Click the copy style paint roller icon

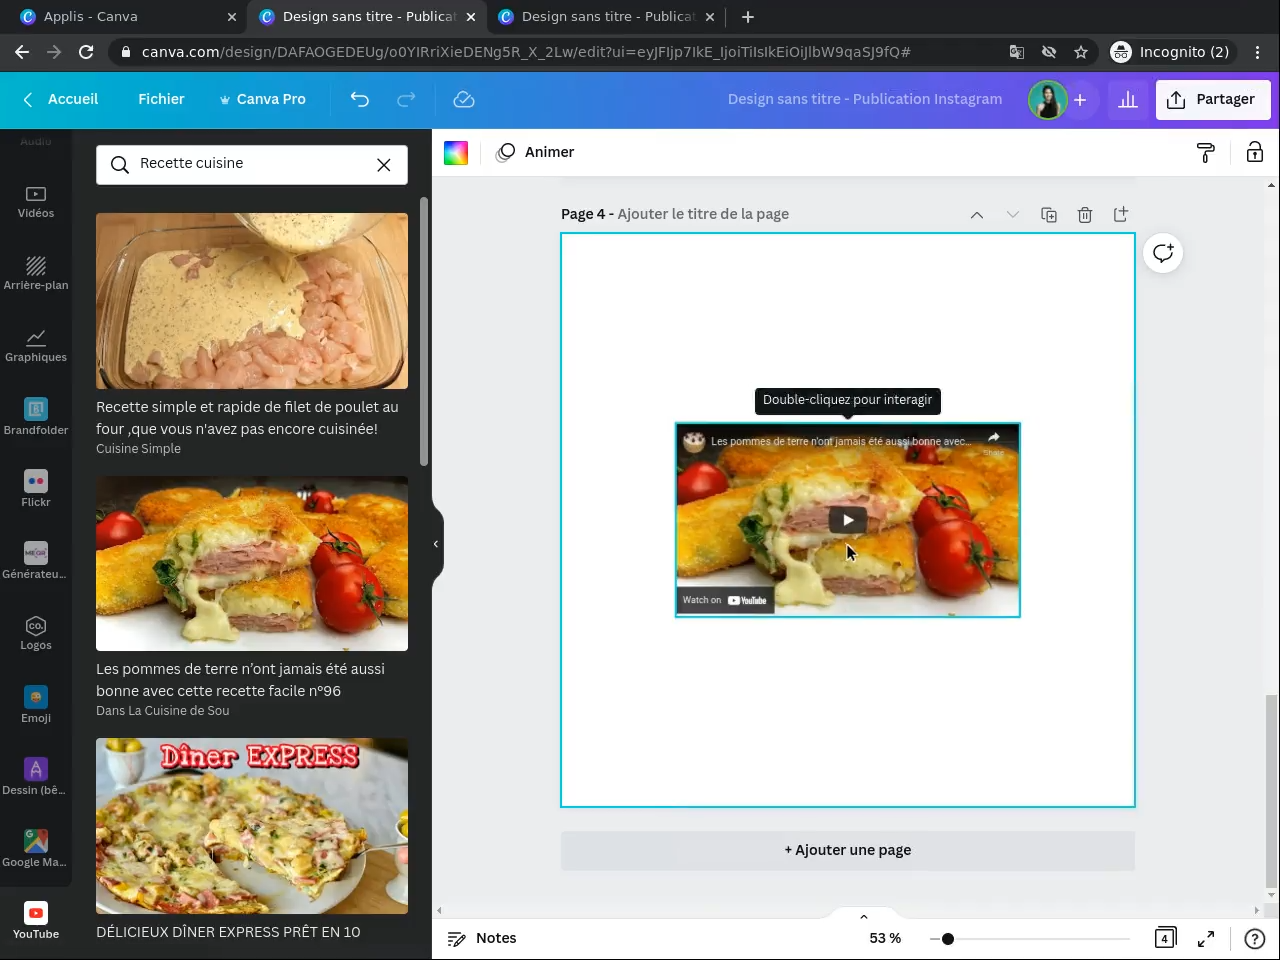point(1206,152)
